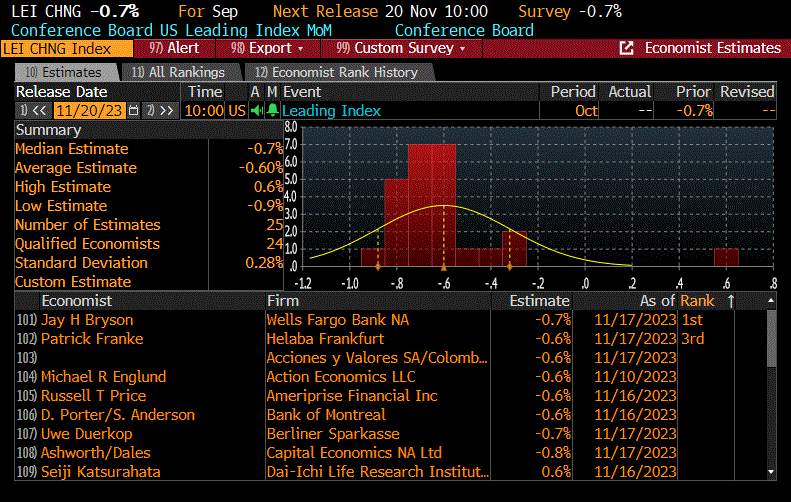Click the 11/20/23 release date field
Viewport: 791px width, 502px height.
(x=89, y=110)
